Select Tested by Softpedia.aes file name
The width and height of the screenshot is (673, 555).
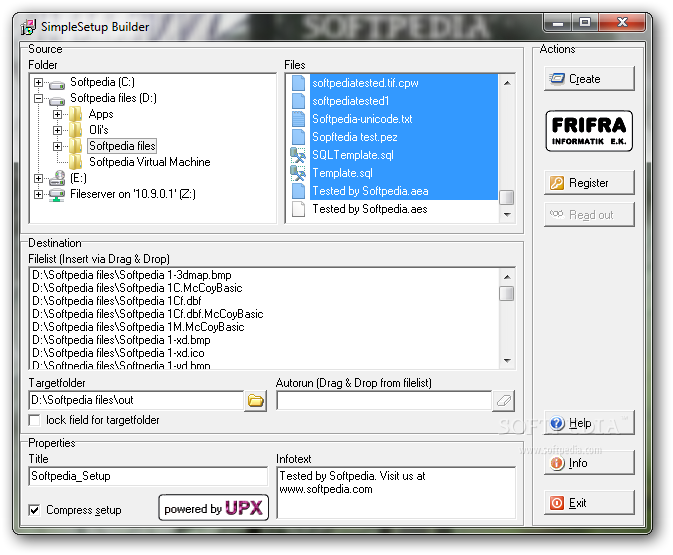click(370, 209)
